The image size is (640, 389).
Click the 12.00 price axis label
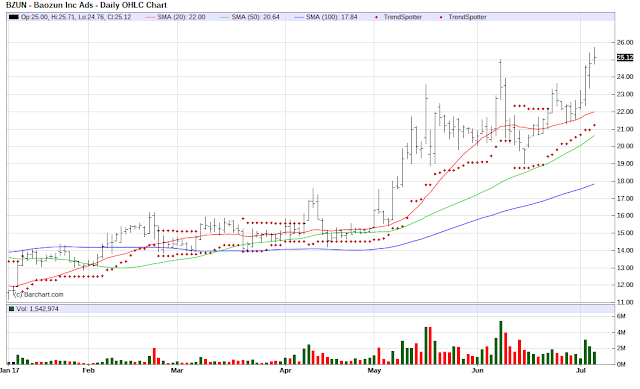click(625, 285)
